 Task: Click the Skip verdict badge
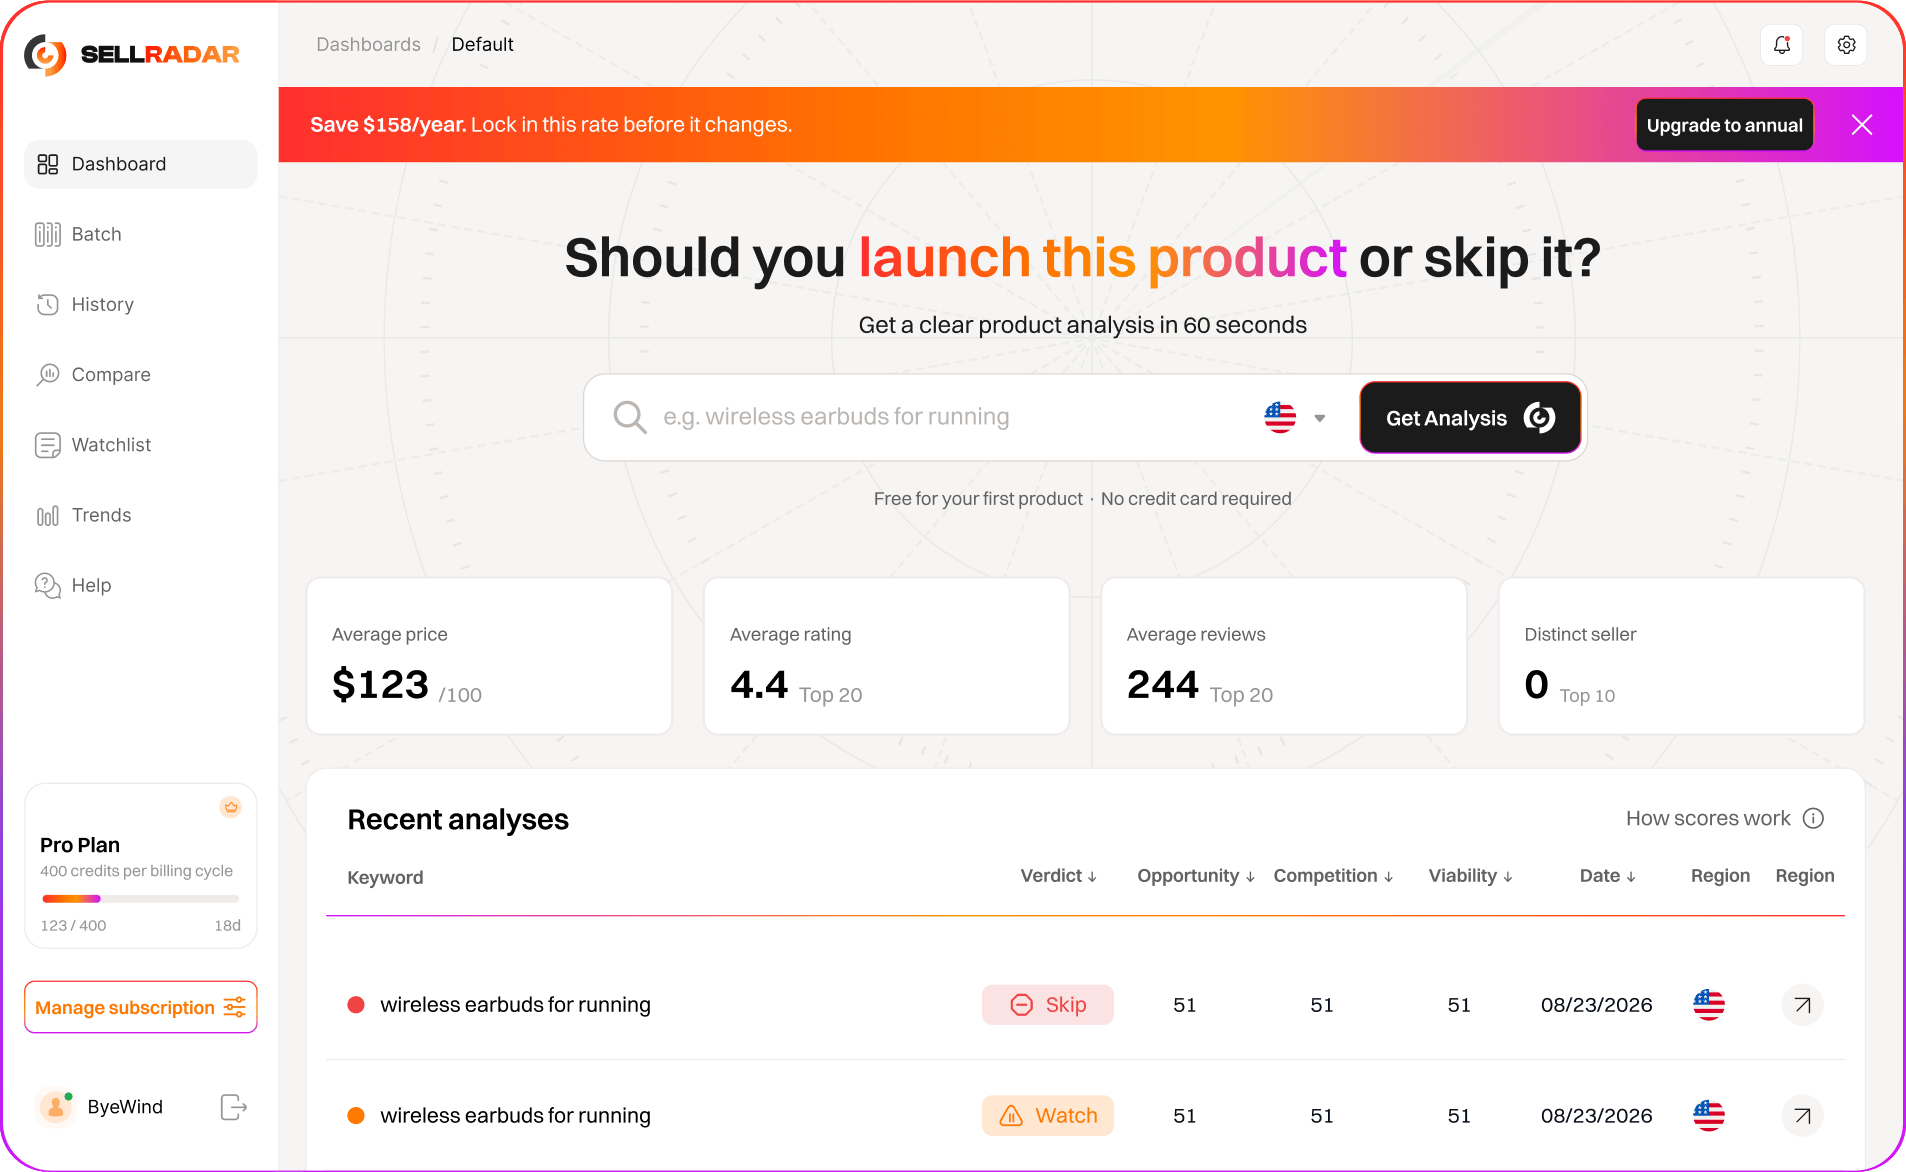click(1047, 1005)
